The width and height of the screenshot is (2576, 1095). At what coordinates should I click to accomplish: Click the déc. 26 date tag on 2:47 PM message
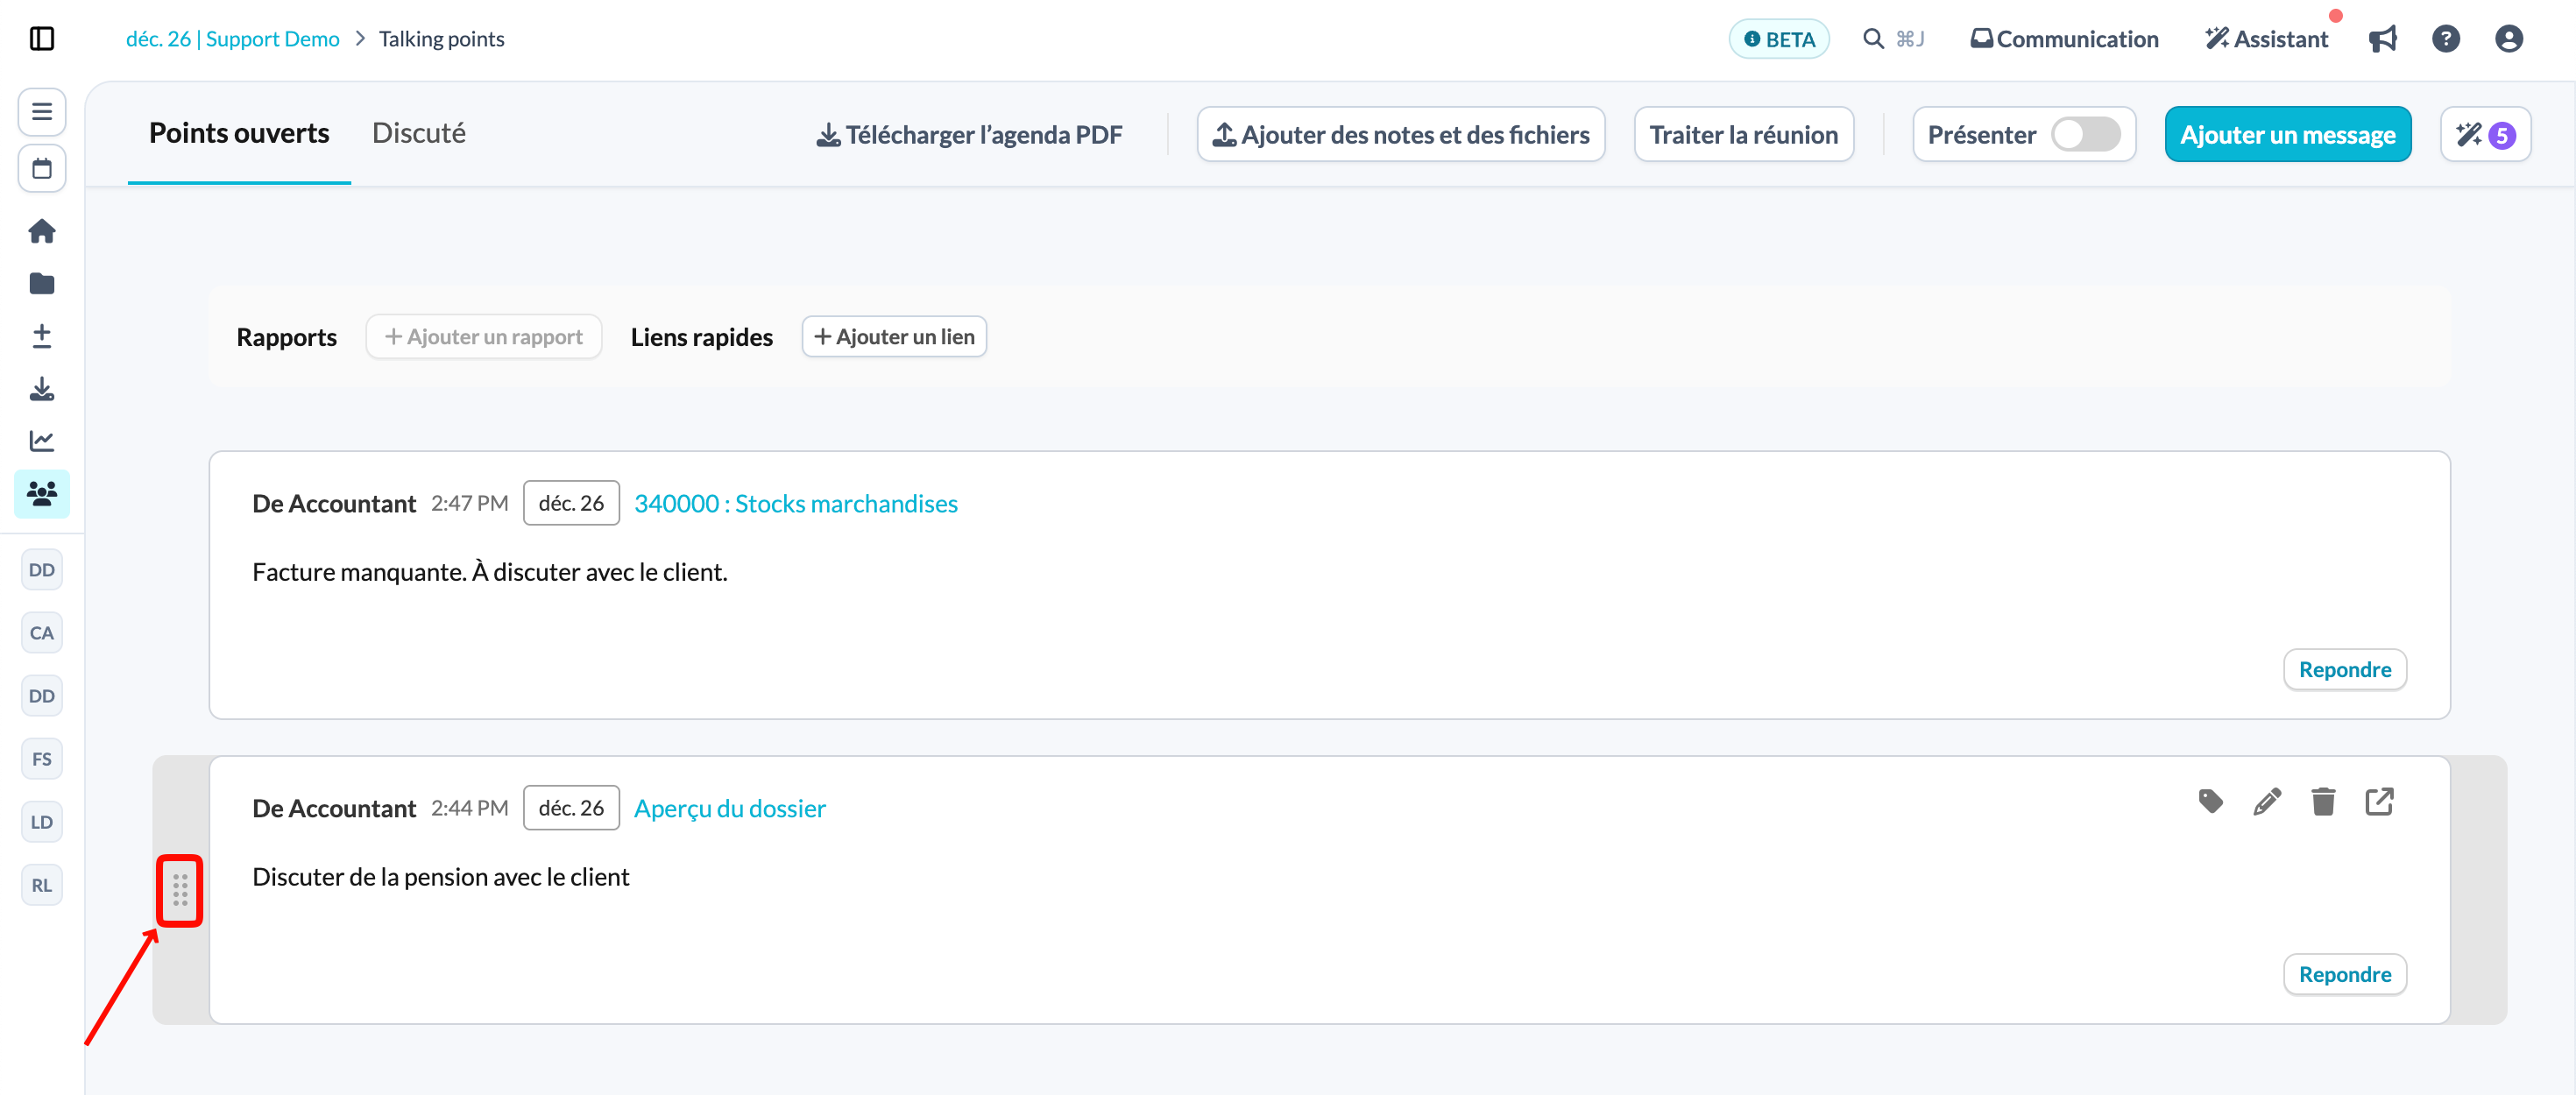point(571,503)
